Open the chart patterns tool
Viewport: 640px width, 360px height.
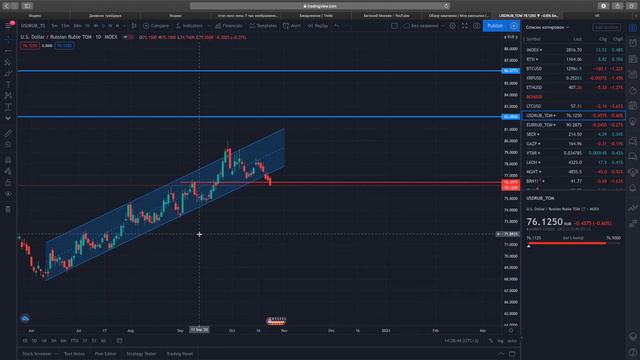(8, 96)
